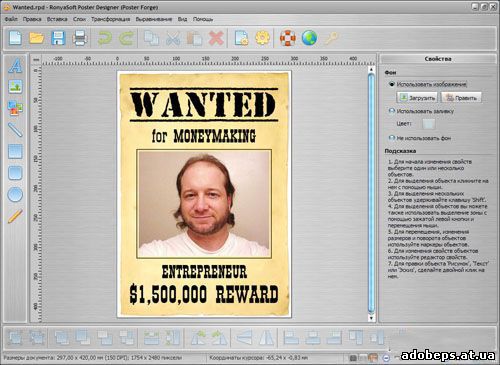Screen dimensions: 500x365
Task: Click the Print icon in toolbar
Action: tap(80, 38)
